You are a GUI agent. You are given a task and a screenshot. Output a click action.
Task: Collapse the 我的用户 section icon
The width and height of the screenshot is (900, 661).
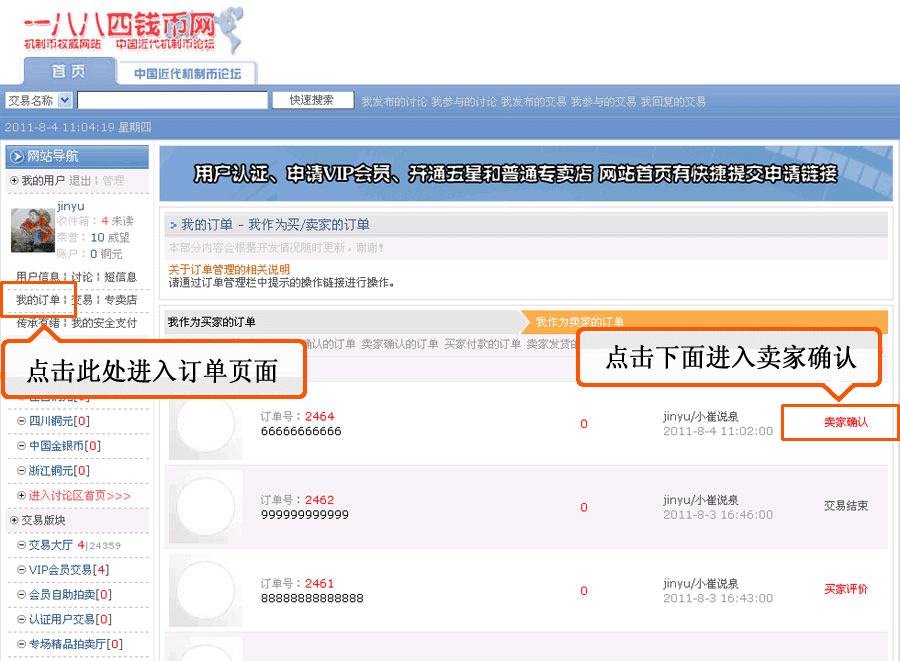pos(14,181)
